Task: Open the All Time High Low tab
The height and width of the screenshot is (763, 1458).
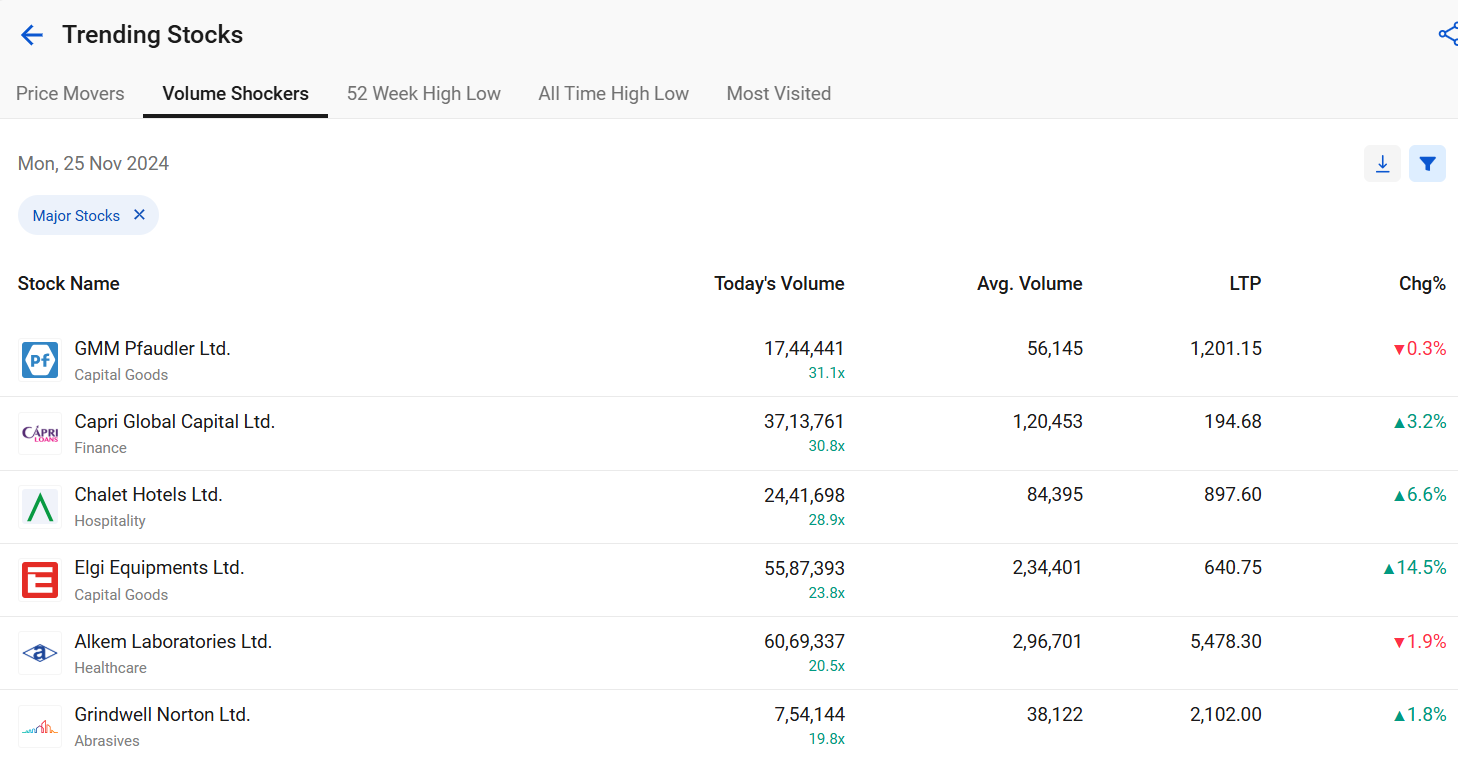Action: [x=613, y=93]
